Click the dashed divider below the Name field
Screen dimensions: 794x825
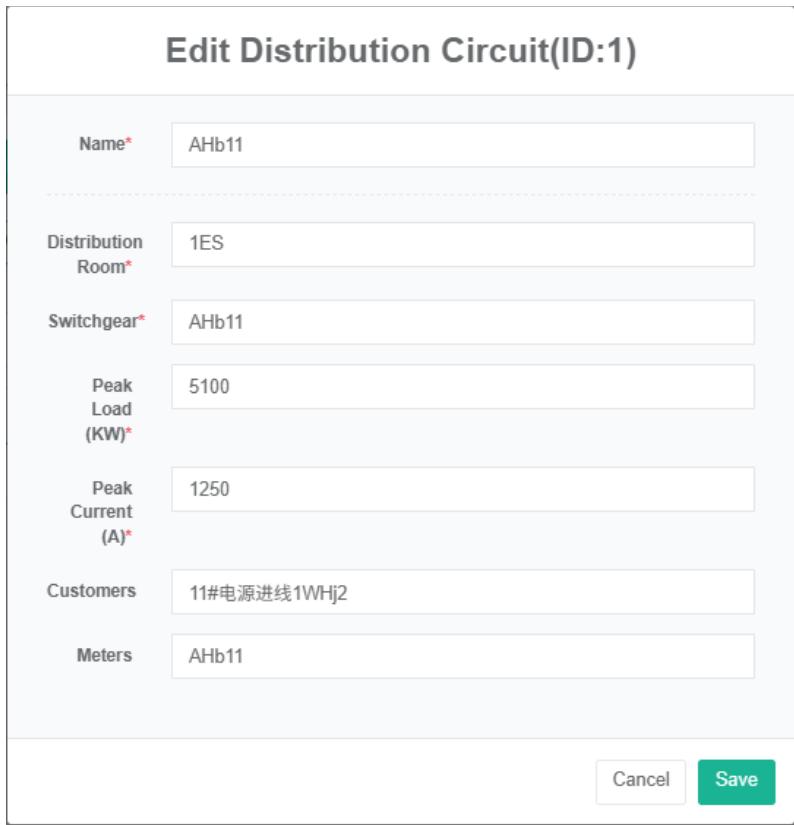coord(400,195)
